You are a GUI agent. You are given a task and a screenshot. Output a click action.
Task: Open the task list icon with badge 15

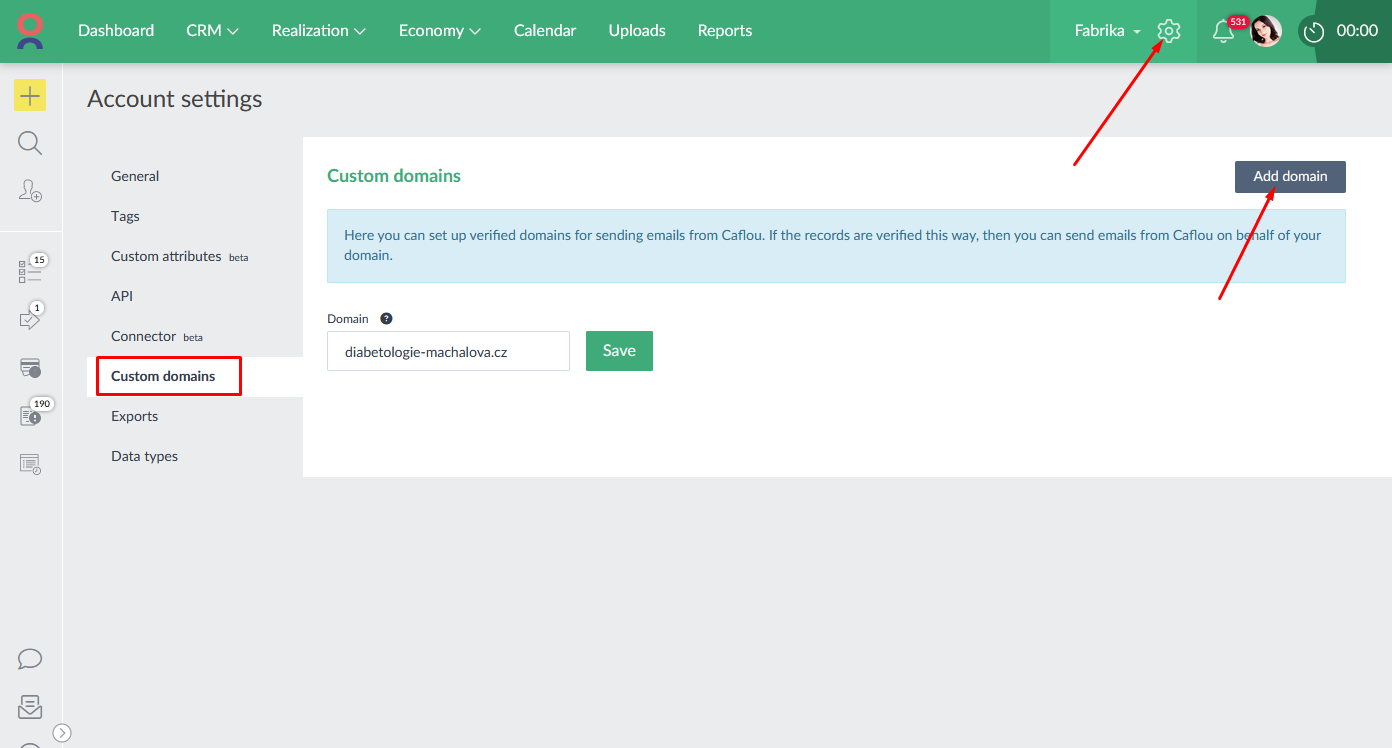point(30,271)
